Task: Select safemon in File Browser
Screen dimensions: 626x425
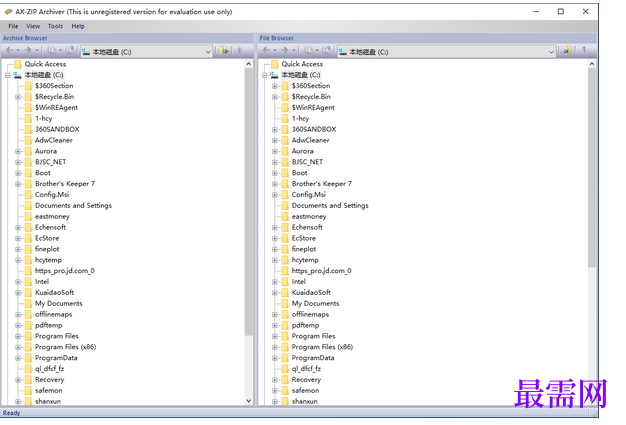Action: coord(305,390)
